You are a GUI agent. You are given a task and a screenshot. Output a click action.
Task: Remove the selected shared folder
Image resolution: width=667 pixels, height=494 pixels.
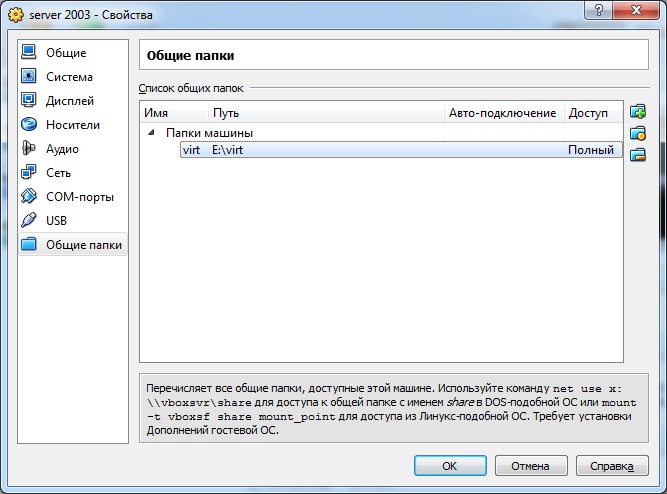tap(638, 154)
